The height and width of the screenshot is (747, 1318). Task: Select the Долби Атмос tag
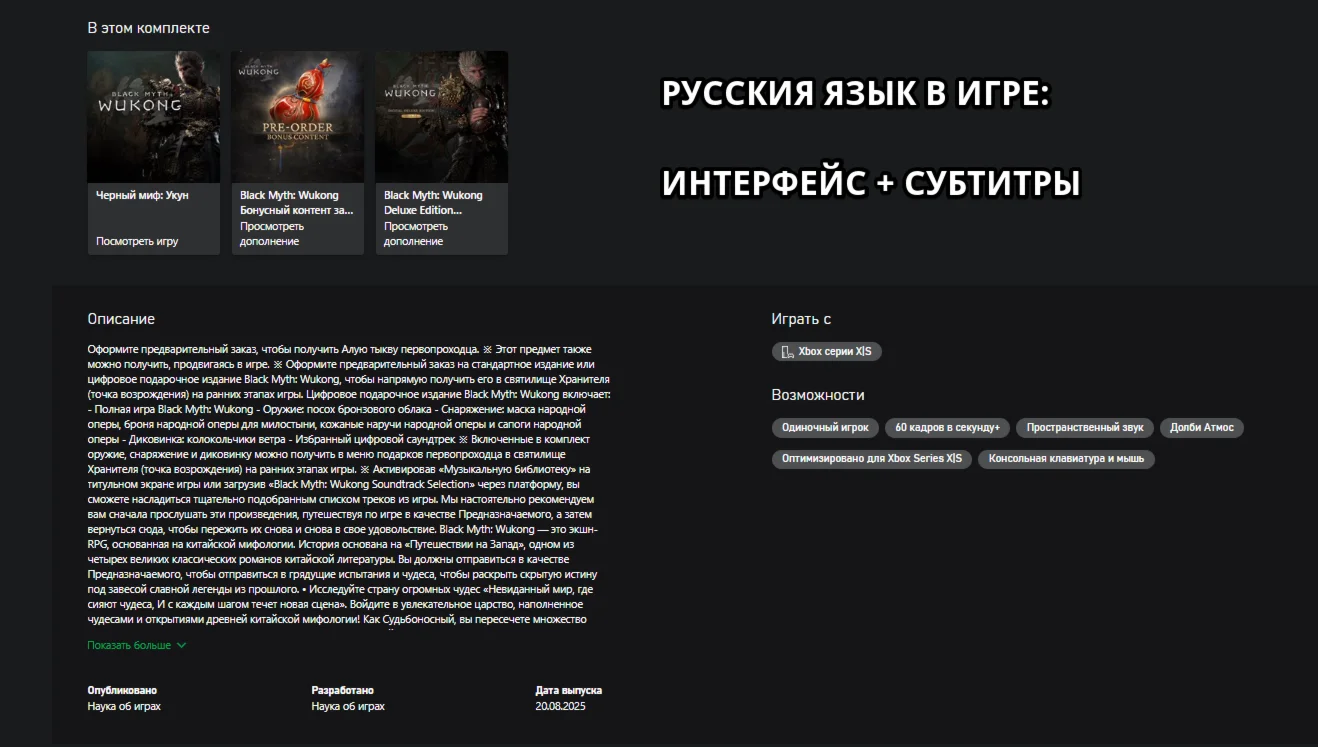click(x=1202, y=428)
